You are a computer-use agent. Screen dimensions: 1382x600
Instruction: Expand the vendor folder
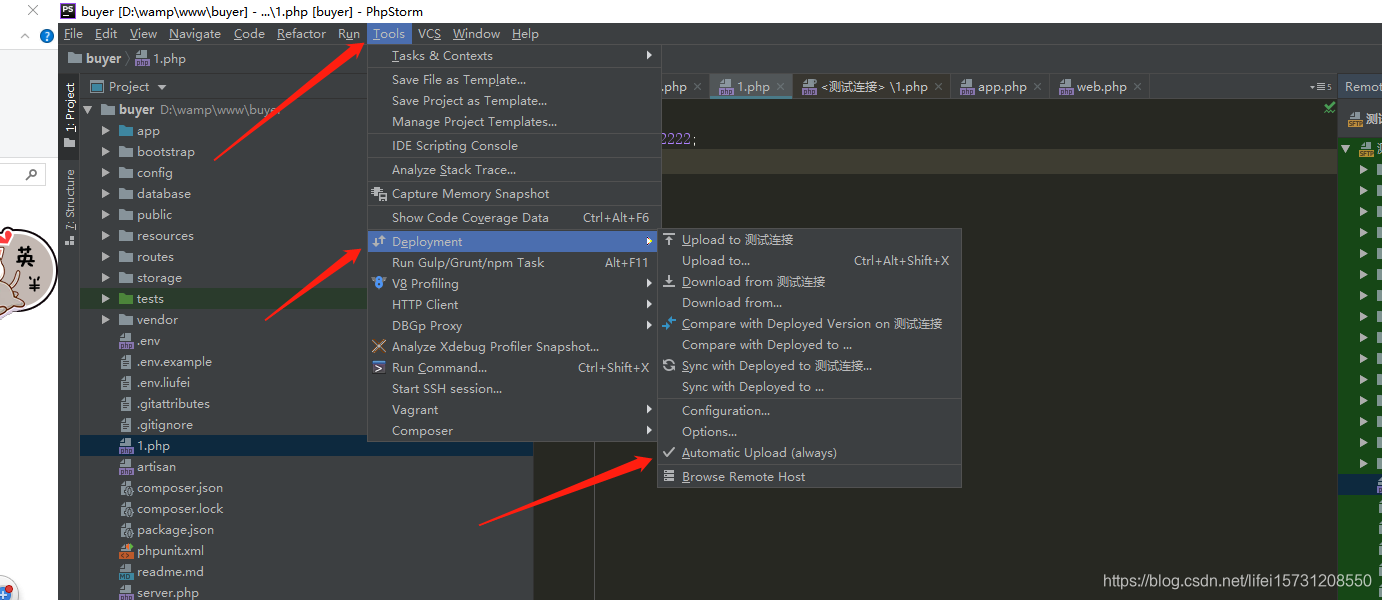(x=106, y=320)
